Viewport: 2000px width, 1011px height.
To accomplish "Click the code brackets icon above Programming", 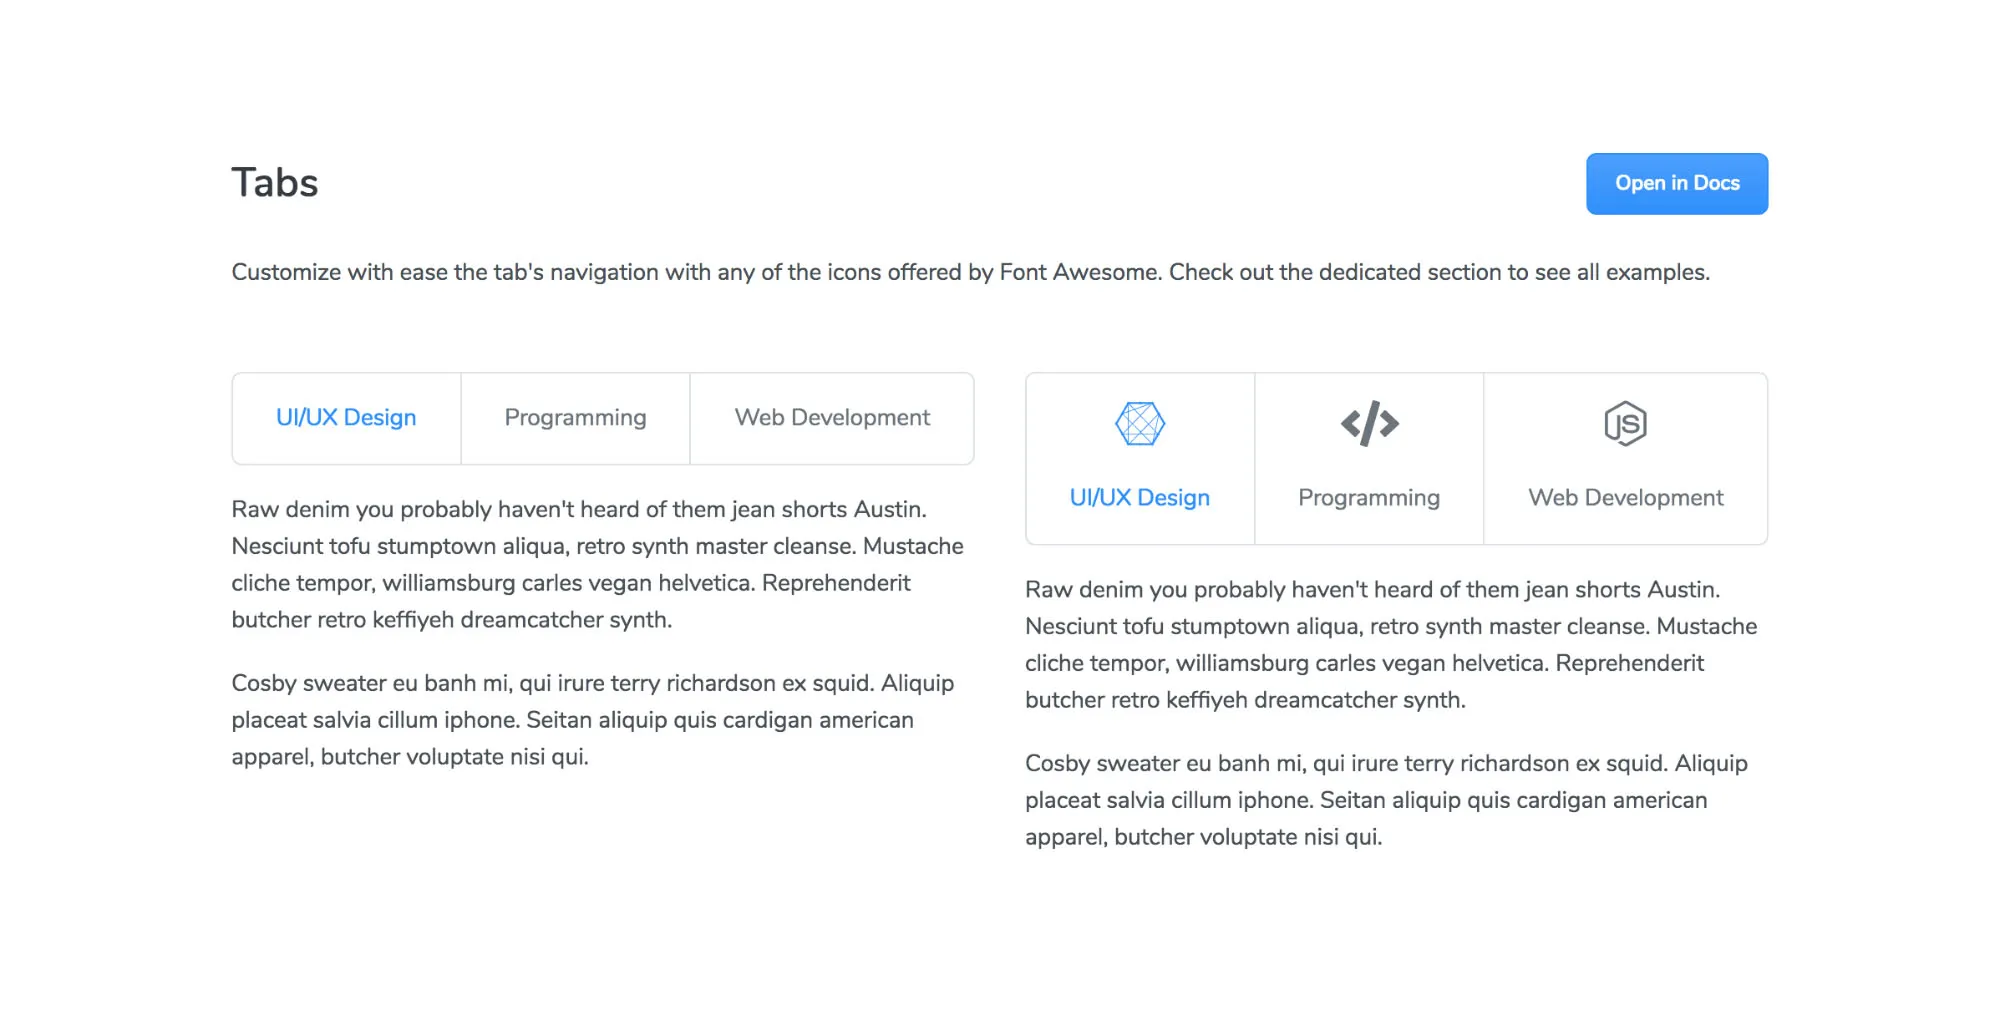I will (1369, 423).
